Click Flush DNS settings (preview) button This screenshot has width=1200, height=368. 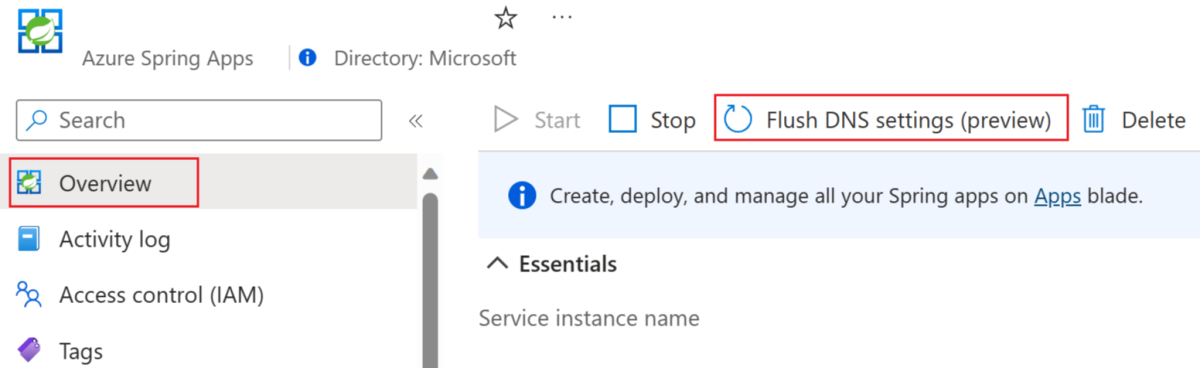click(x=891, y=120)
